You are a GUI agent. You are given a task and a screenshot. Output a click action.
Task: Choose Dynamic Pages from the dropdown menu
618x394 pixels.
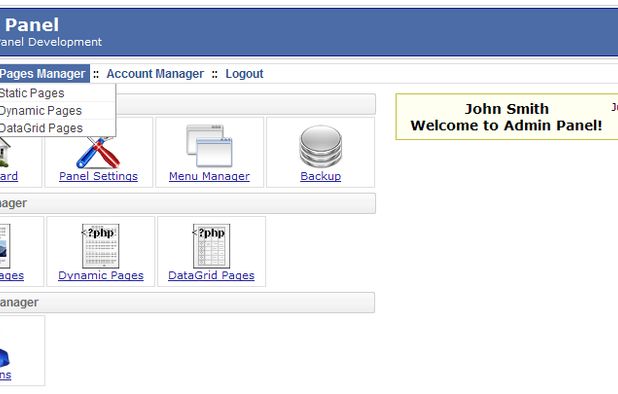(x=57, y=111)
